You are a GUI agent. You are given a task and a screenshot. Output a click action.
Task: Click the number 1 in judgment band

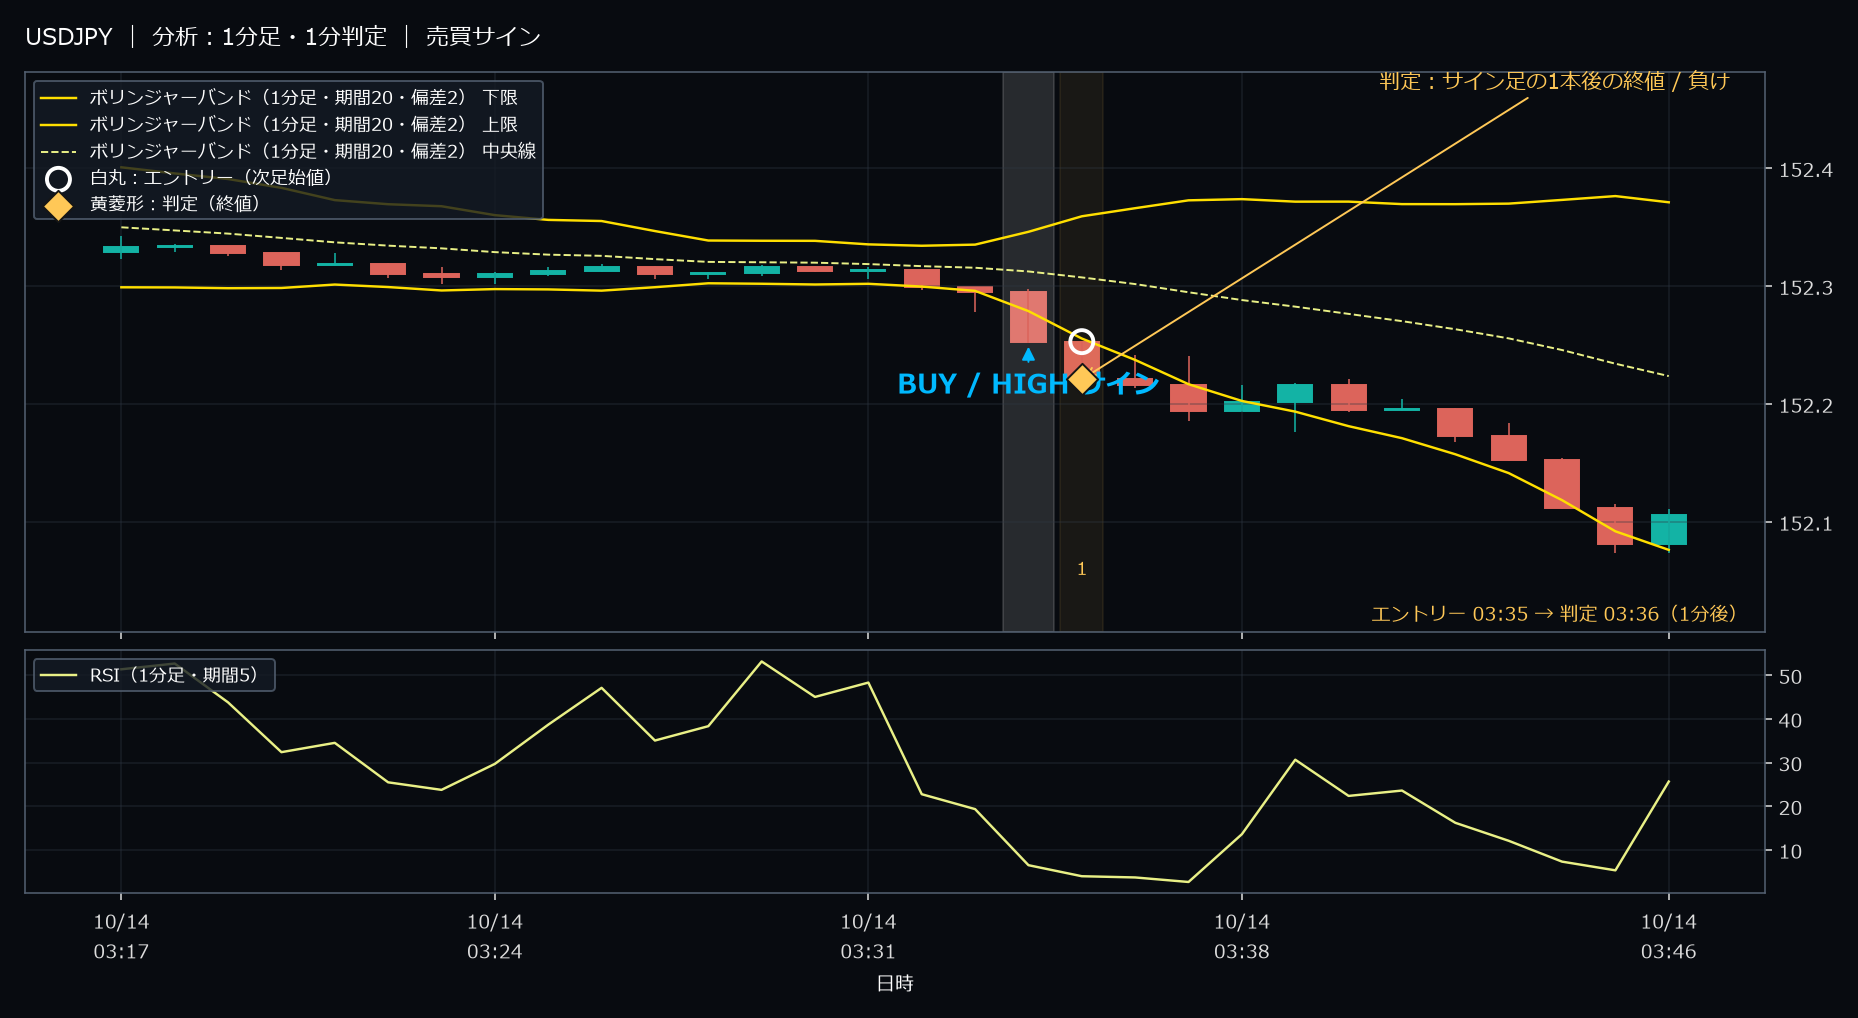point(1081,569)
